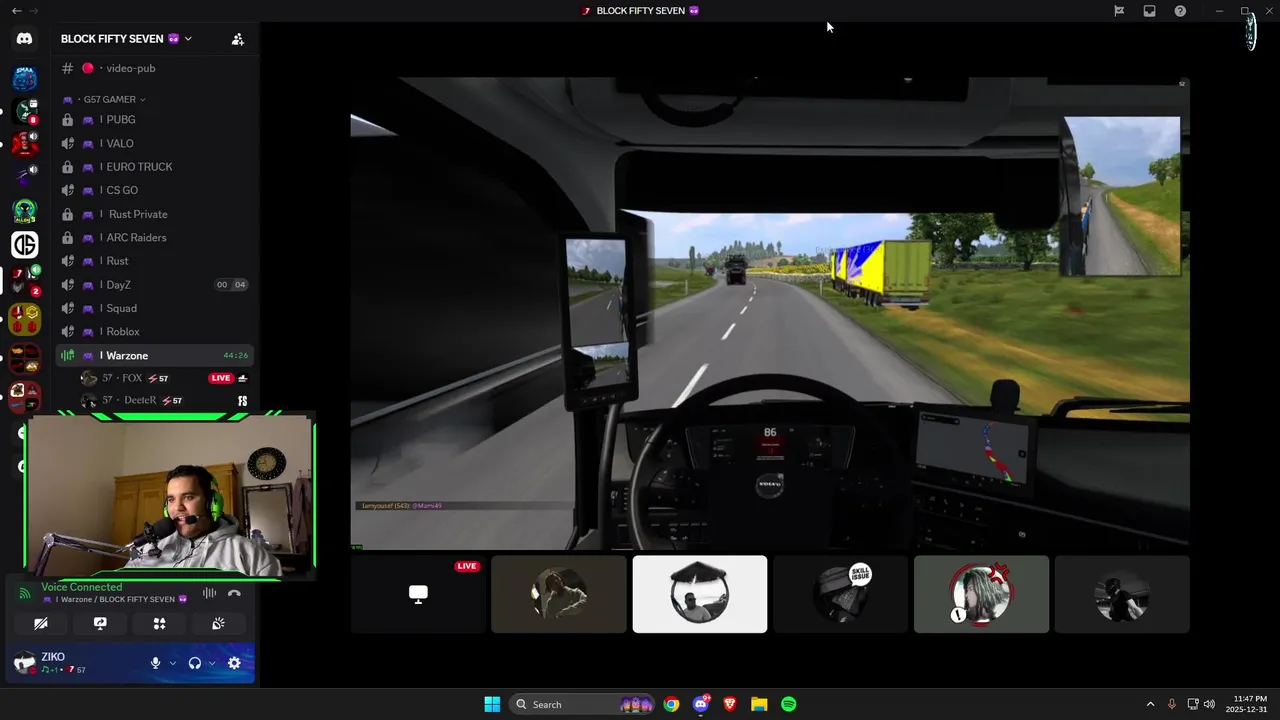
Task: Focus the main Euro Truck stream view
Action: tap(770, 313)
